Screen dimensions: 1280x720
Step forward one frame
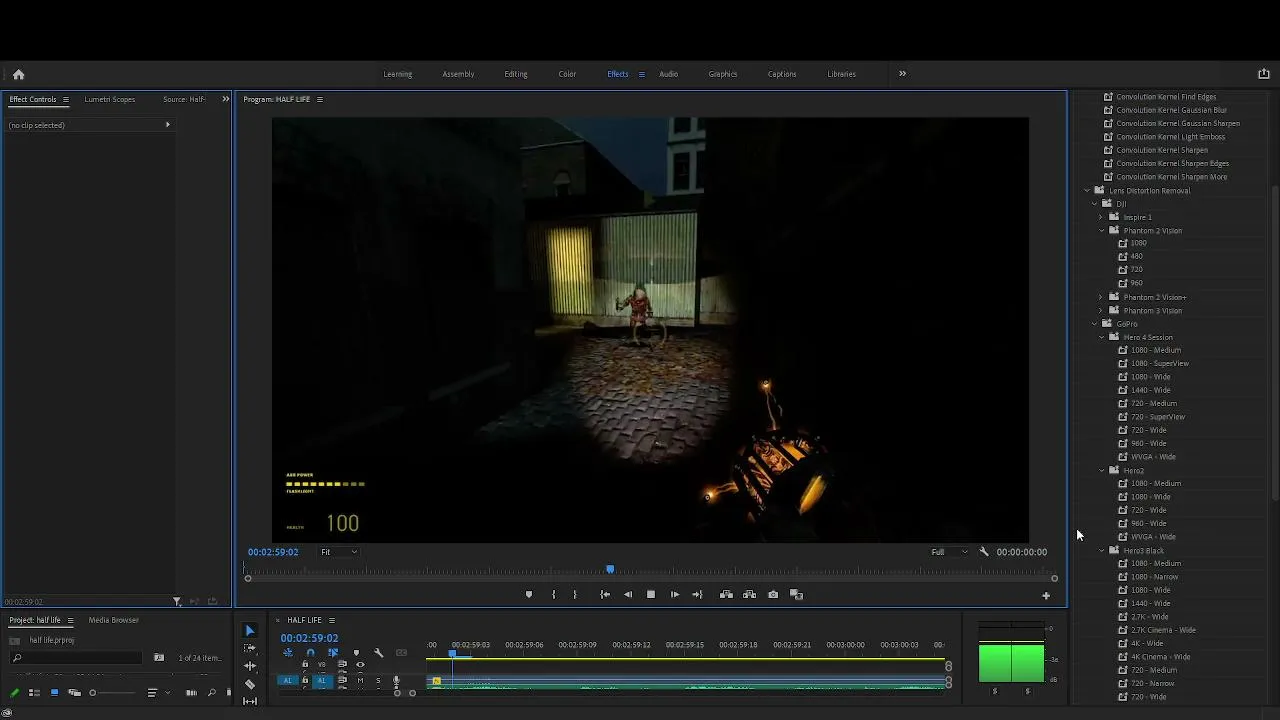point(675,595)
